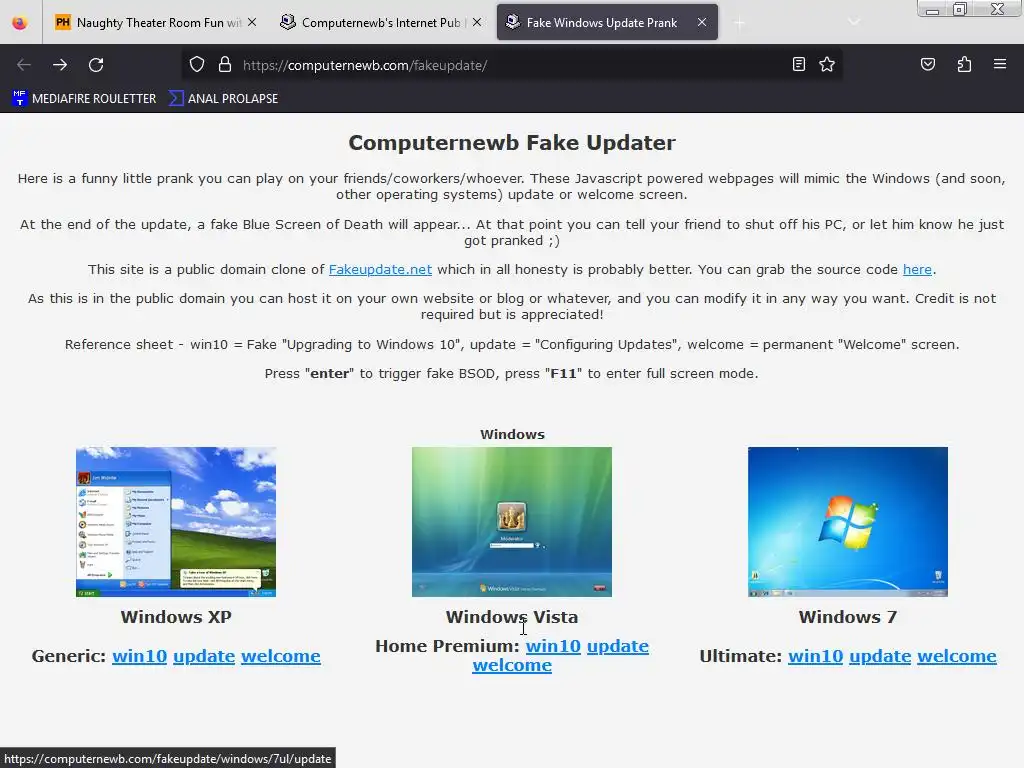Open the tracking protection shield icon

[197, 65]
